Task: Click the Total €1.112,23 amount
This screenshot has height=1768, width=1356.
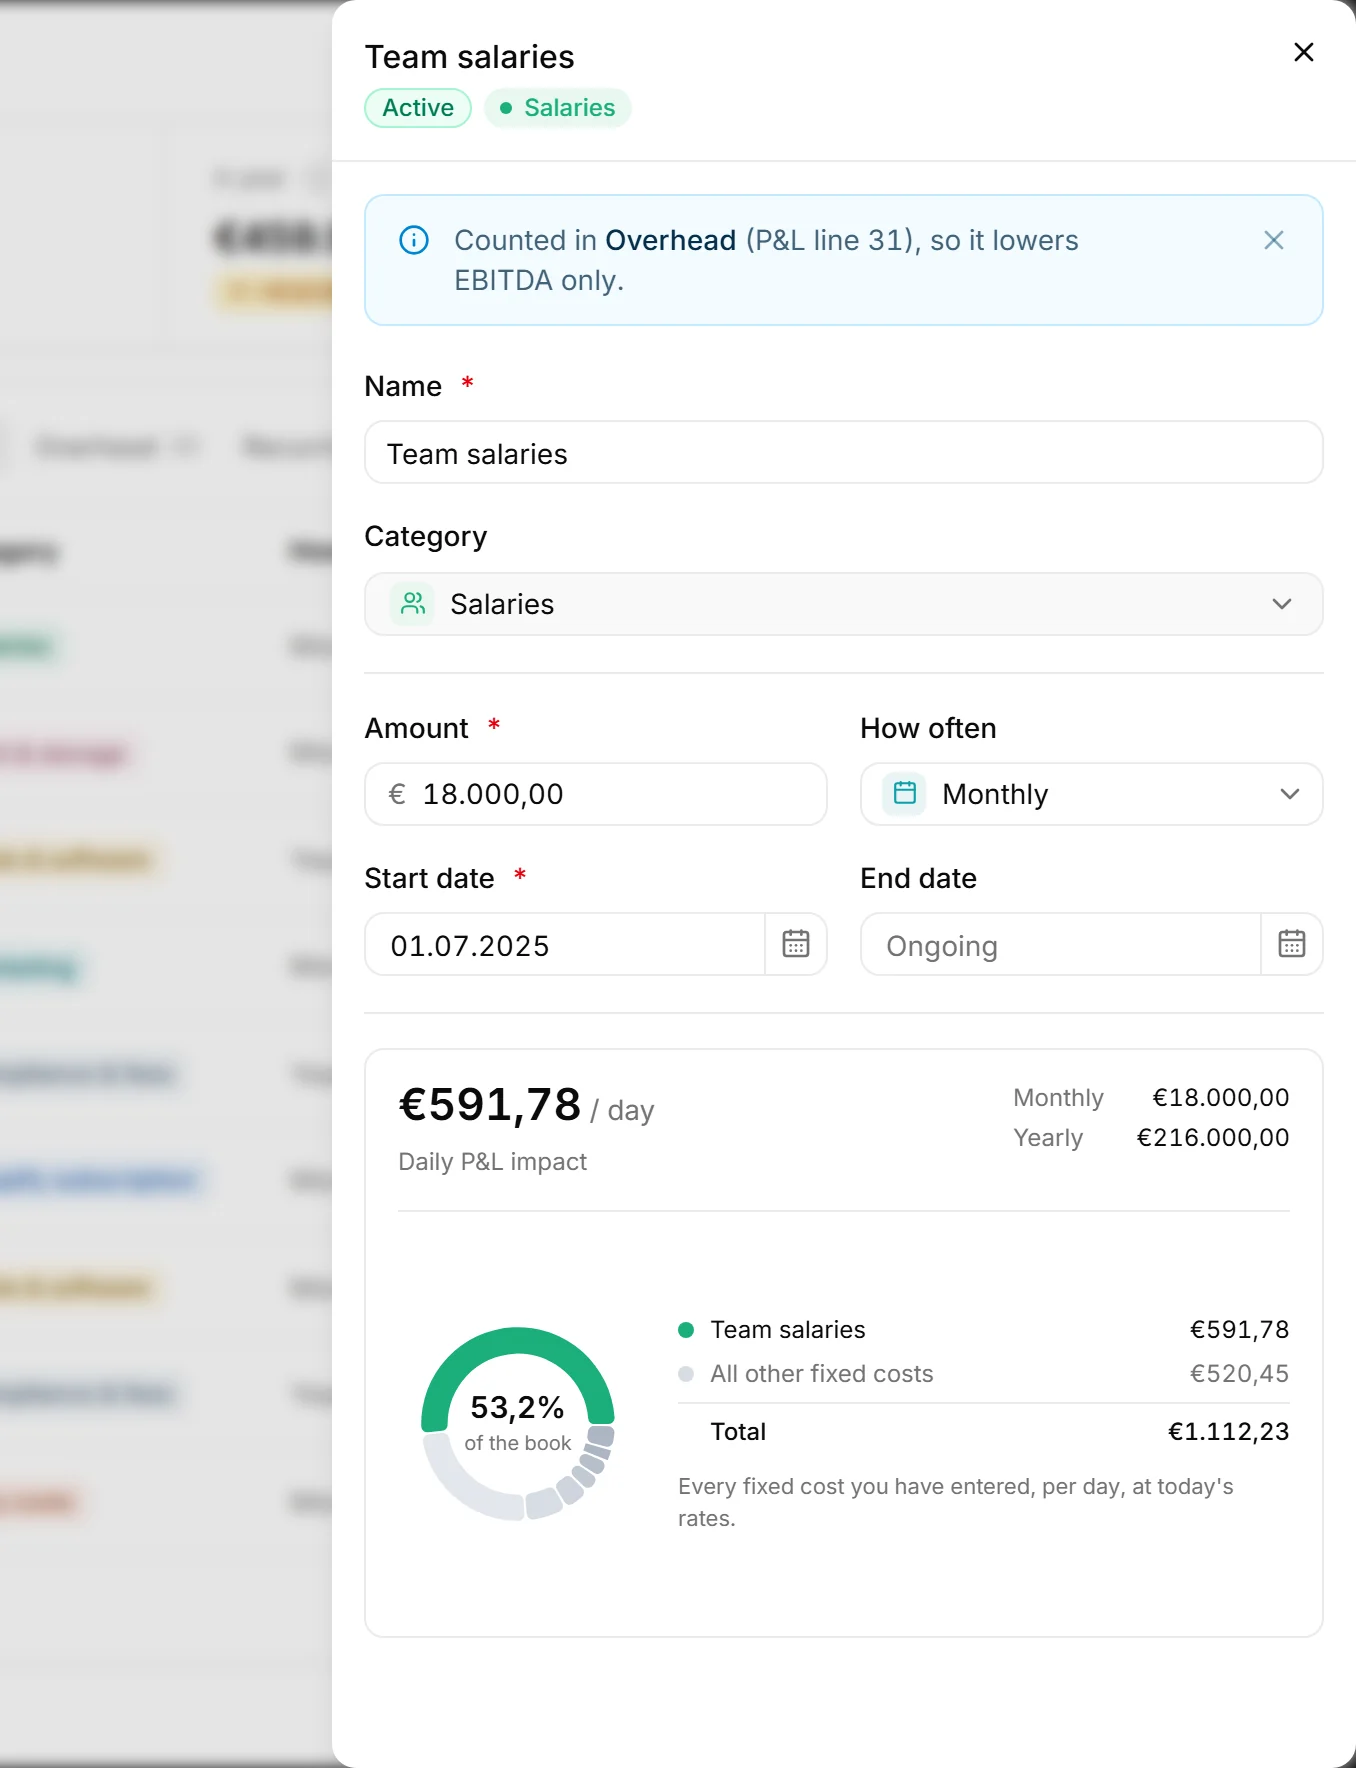Action: click(x=1228, y=1432)
